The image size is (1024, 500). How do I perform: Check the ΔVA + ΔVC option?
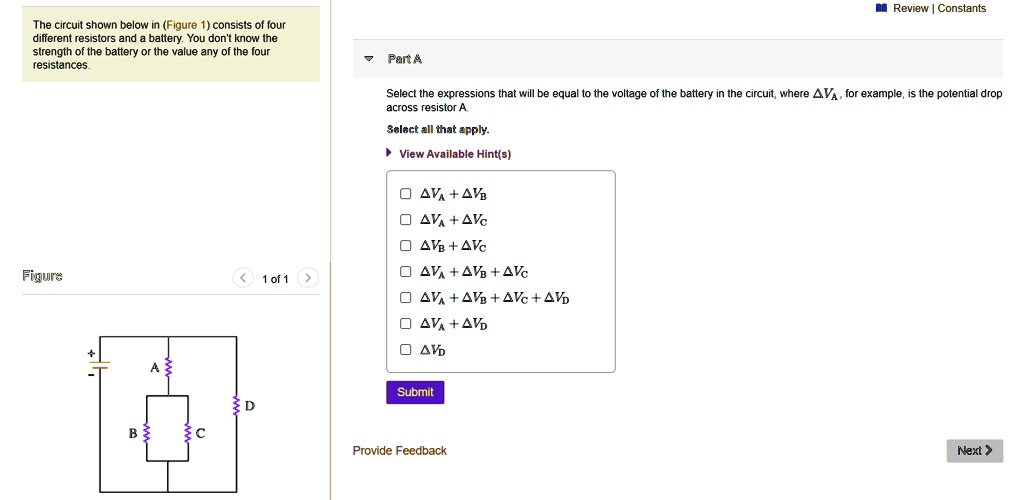click(x=405, y=220)
